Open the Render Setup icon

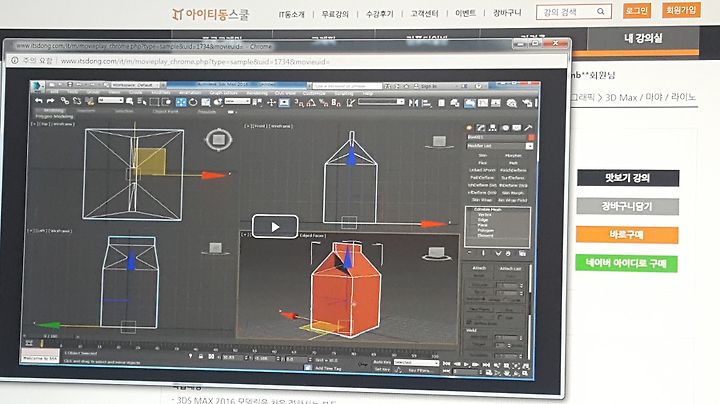pyautogui.click(x=527, y=104)
